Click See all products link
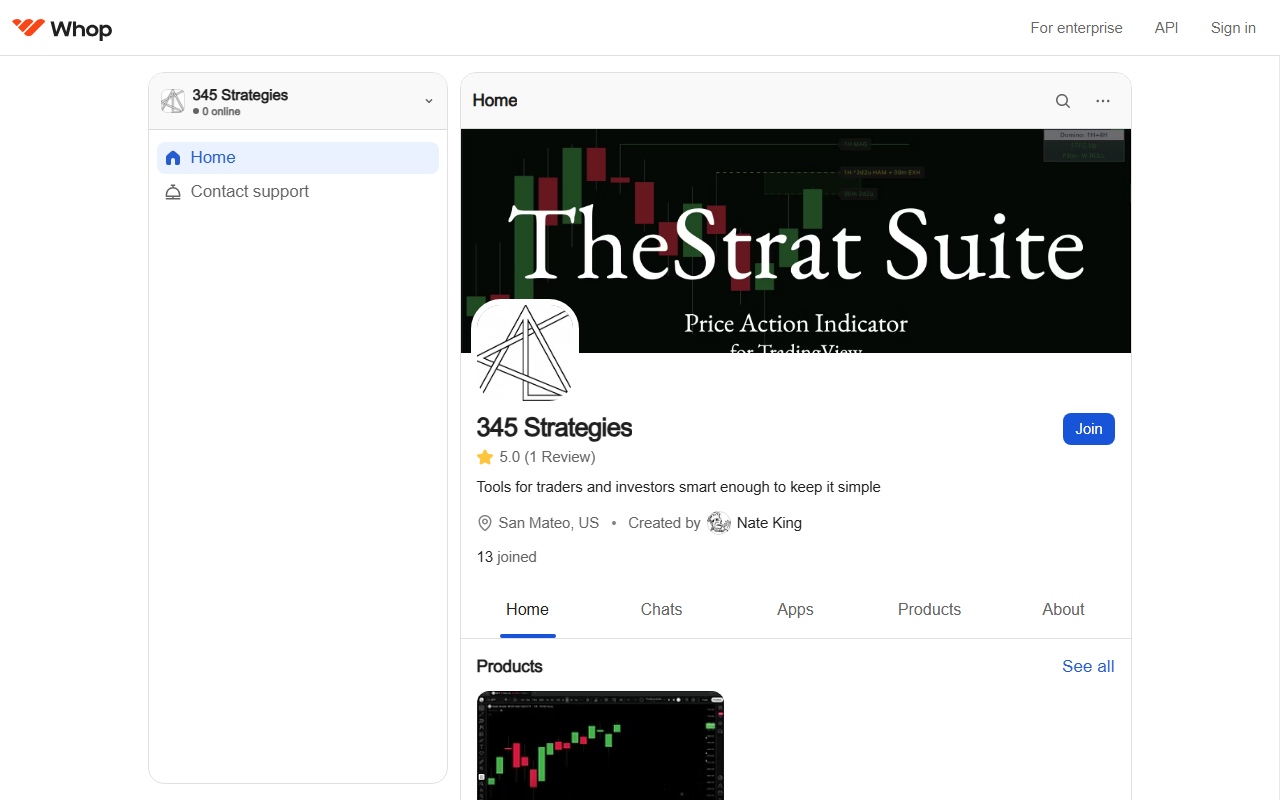The height and width of the screenshot is (800, 1280). pyautogui.click(x=1088, y=667)
